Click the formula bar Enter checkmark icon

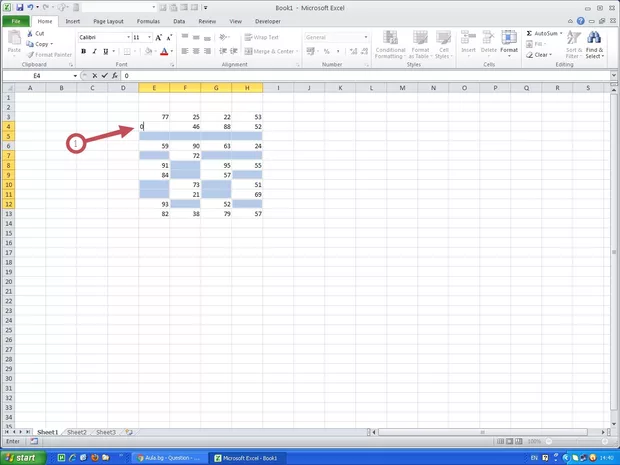click(x=104, y=76)
